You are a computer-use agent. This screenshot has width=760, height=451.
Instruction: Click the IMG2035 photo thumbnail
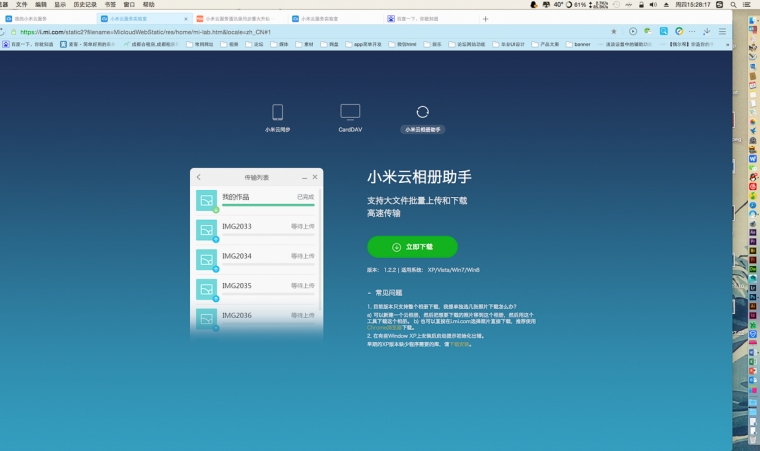click(206, 289)
